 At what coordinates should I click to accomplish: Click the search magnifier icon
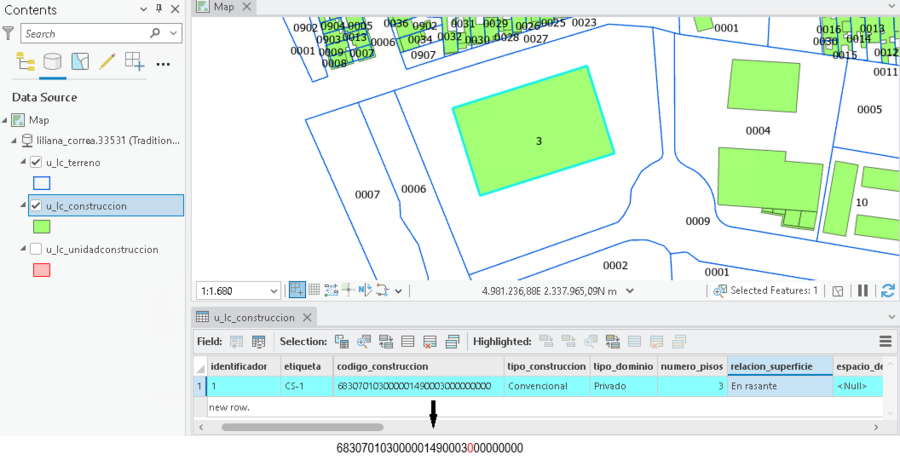pos(155,33)
